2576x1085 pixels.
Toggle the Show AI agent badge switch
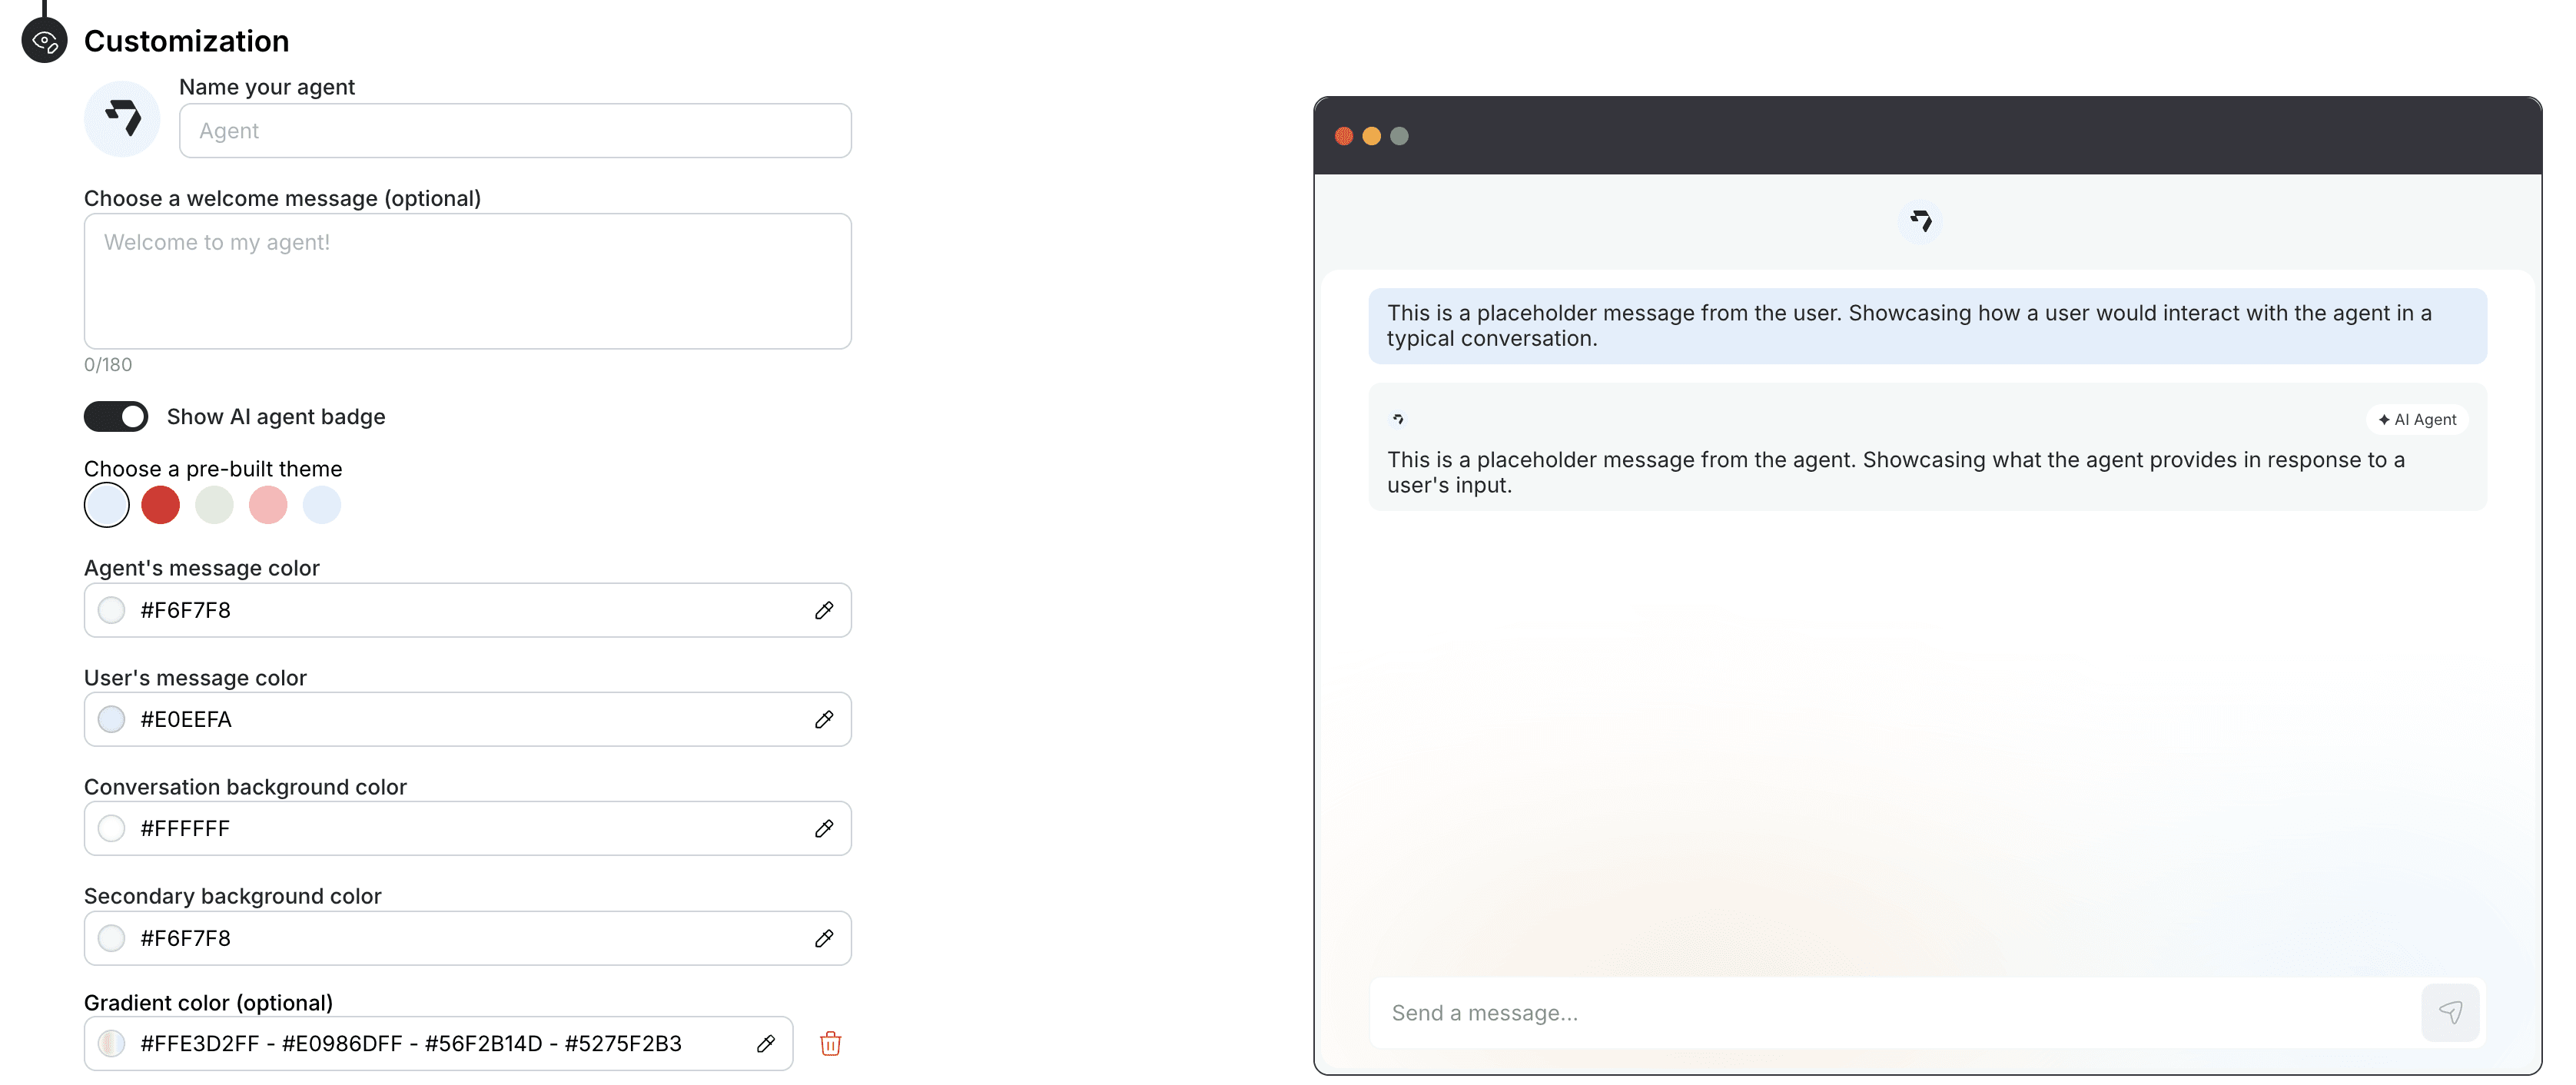(x=116, y=417)
